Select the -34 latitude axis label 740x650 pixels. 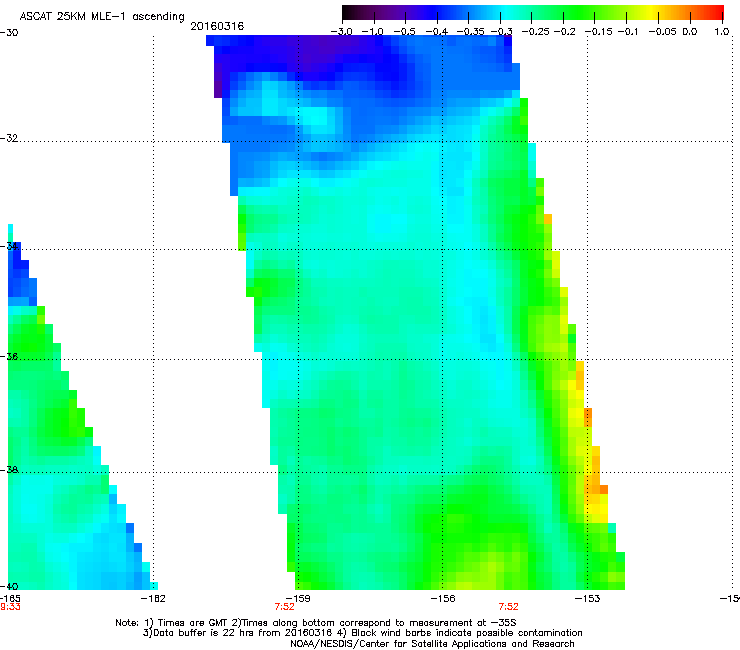pyautogui.click(x=9, y=246)
